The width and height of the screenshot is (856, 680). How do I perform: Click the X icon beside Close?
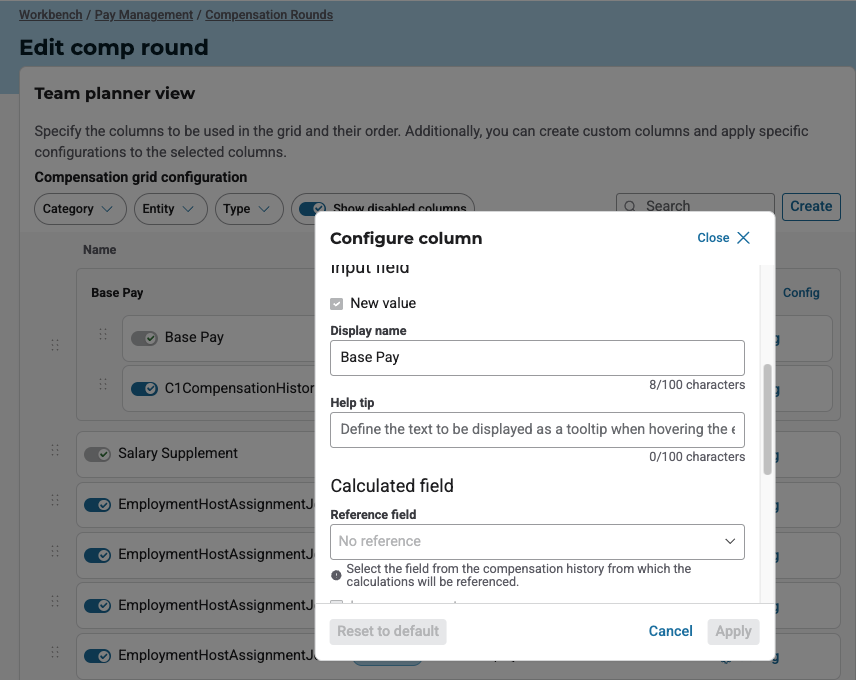[x=743, y=238]
